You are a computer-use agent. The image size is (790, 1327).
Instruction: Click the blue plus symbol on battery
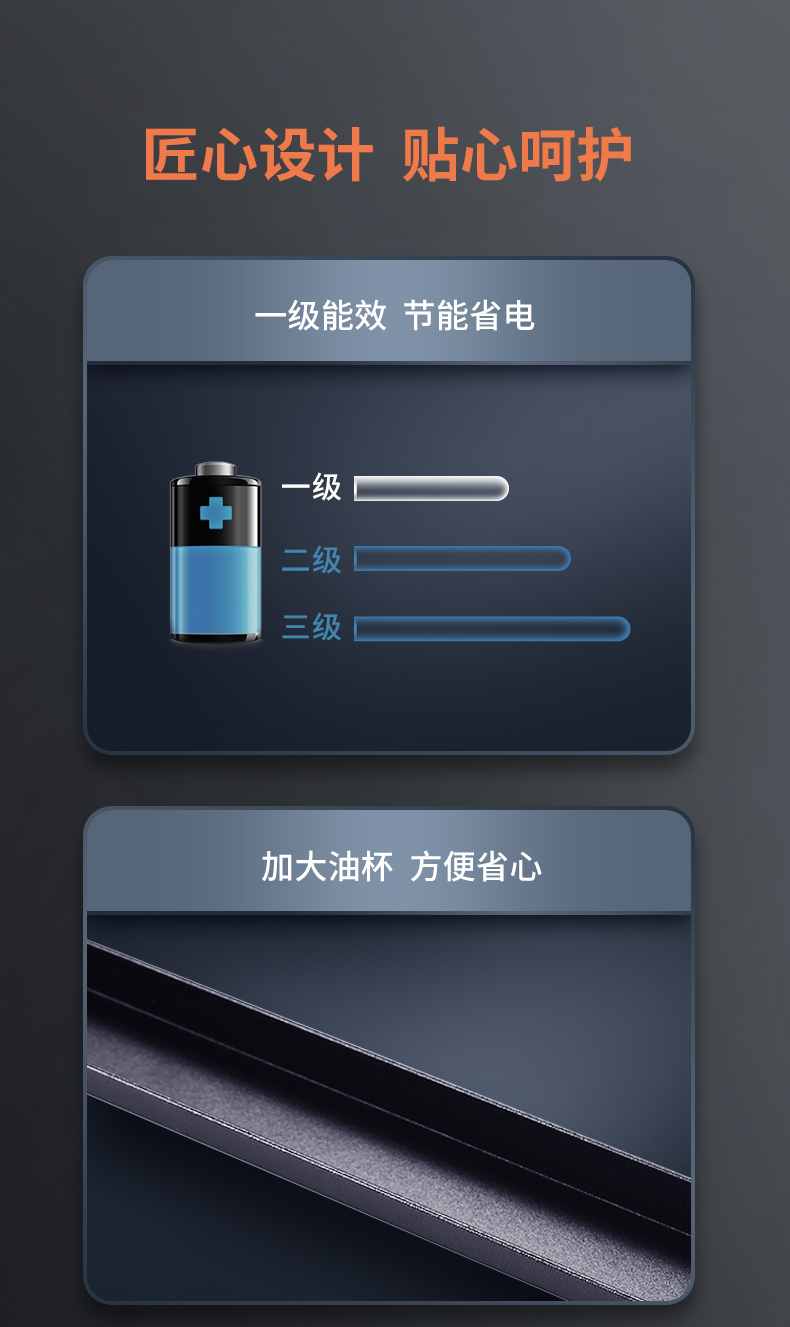[215, 513]
